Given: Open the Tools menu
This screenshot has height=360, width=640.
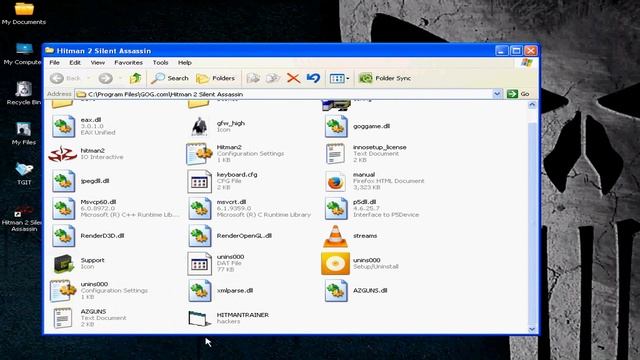Looking at the screenshot, I should coord(160,62).
